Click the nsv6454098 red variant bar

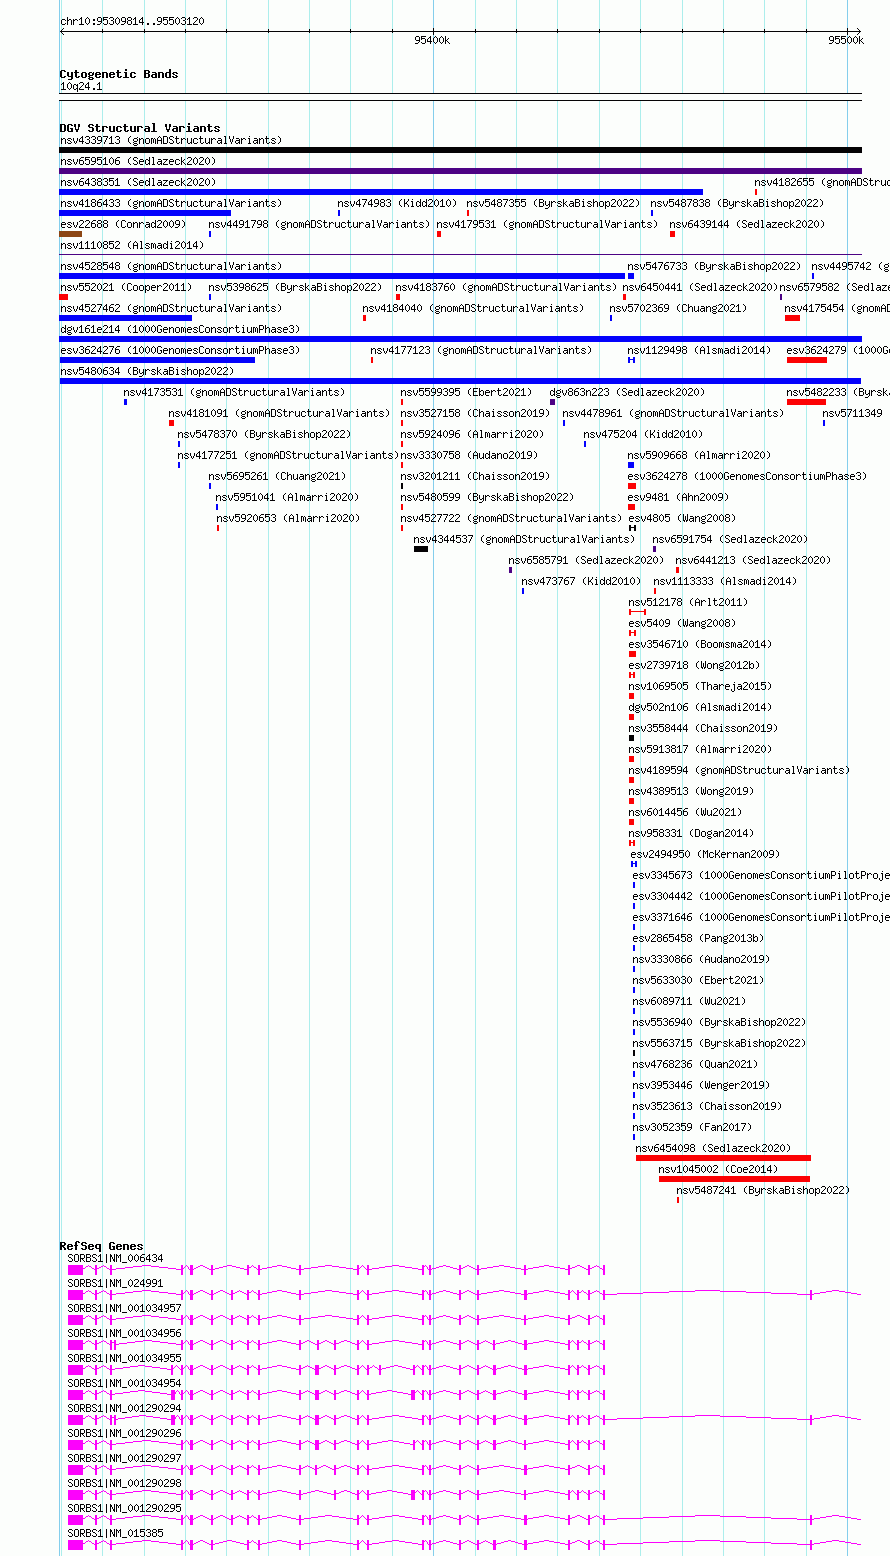pos(723,1158)
